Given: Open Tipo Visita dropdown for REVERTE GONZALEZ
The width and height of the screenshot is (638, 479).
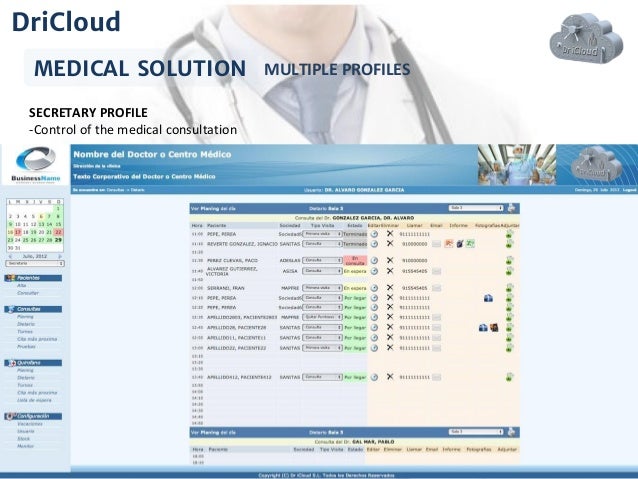Looking at the screenshot, I should 322,244.
